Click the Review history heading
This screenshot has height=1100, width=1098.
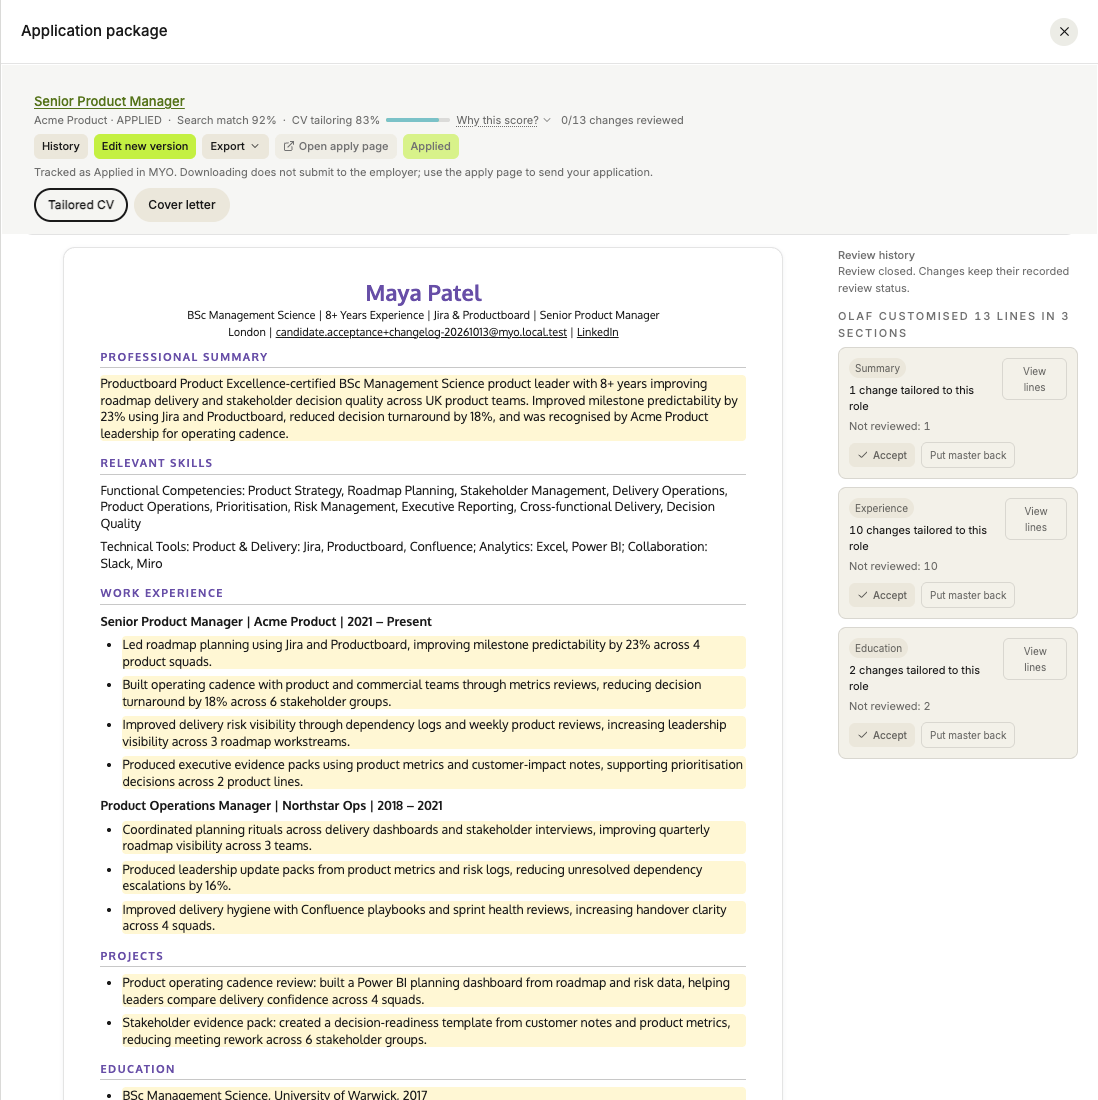pos(876,255)
